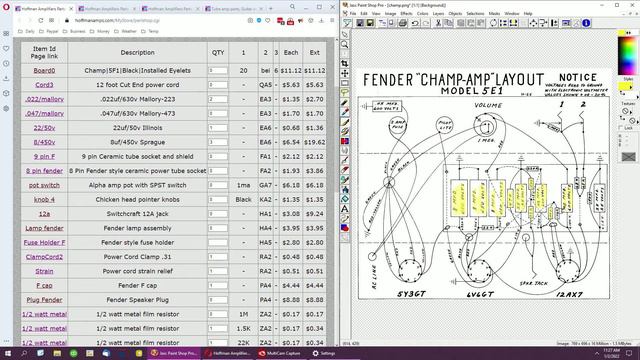This screenshot has height=360, width=640.
Task: Open new tab with plus button in Opera
Action: click(x=270, y=9)
